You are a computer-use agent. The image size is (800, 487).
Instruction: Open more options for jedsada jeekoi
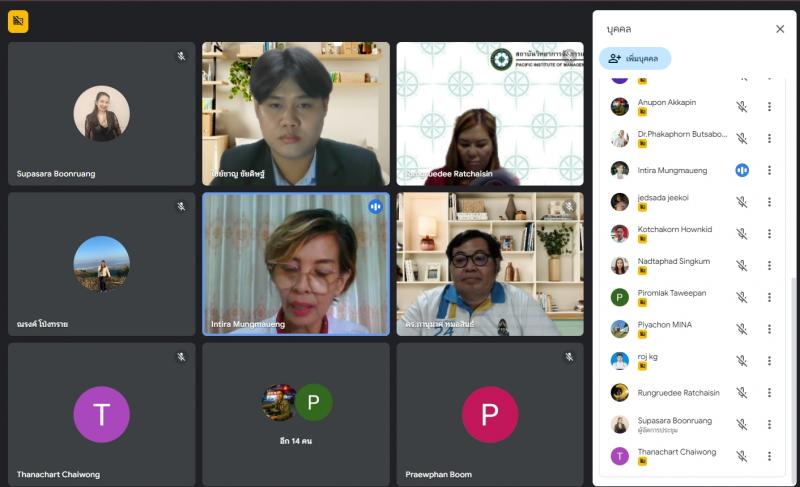pos(769,202)
